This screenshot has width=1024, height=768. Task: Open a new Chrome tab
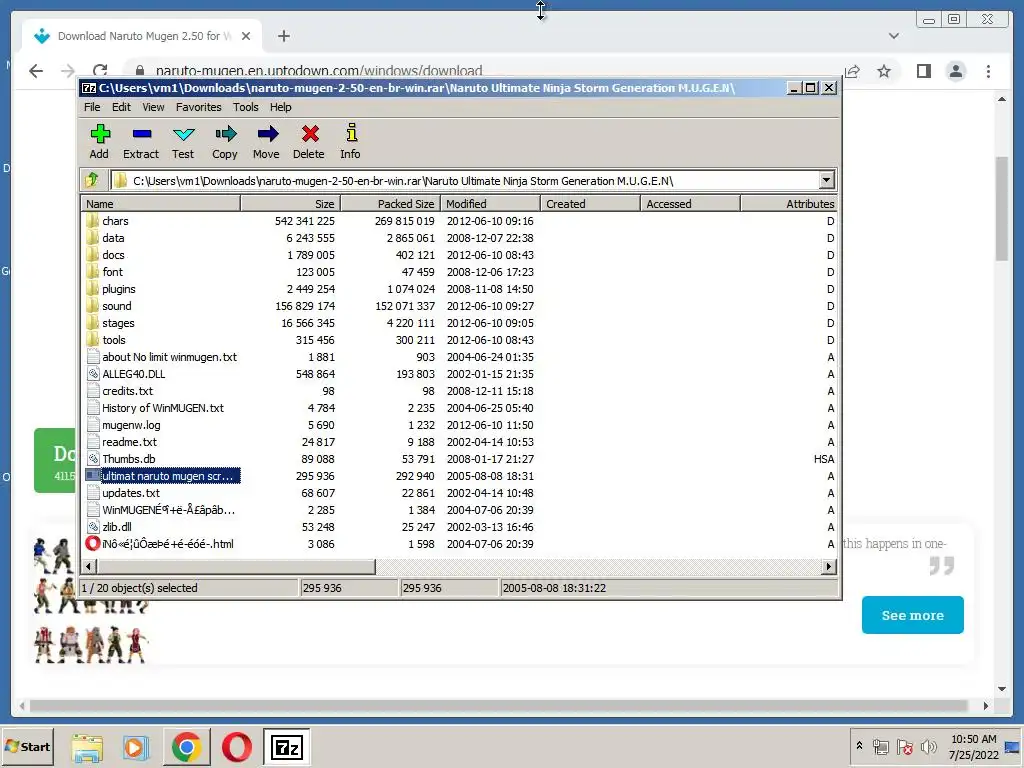(283, 36)
